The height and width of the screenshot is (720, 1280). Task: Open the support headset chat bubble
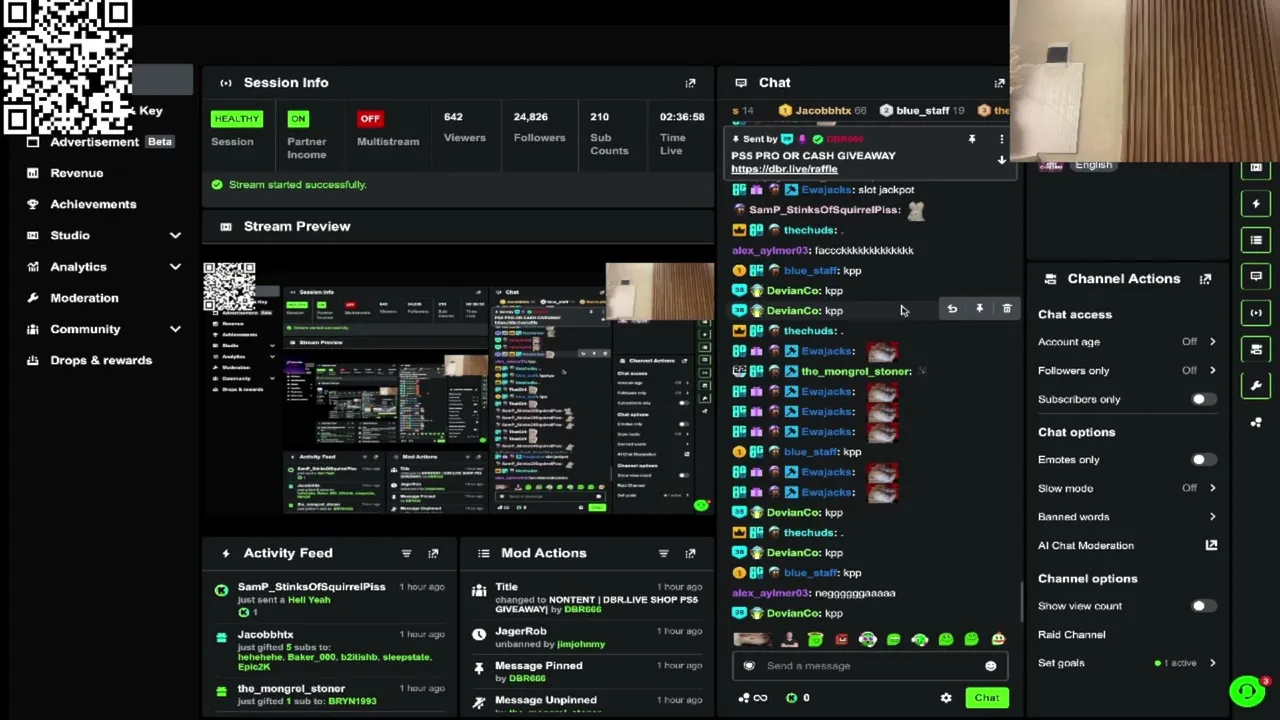(1247, 691)
